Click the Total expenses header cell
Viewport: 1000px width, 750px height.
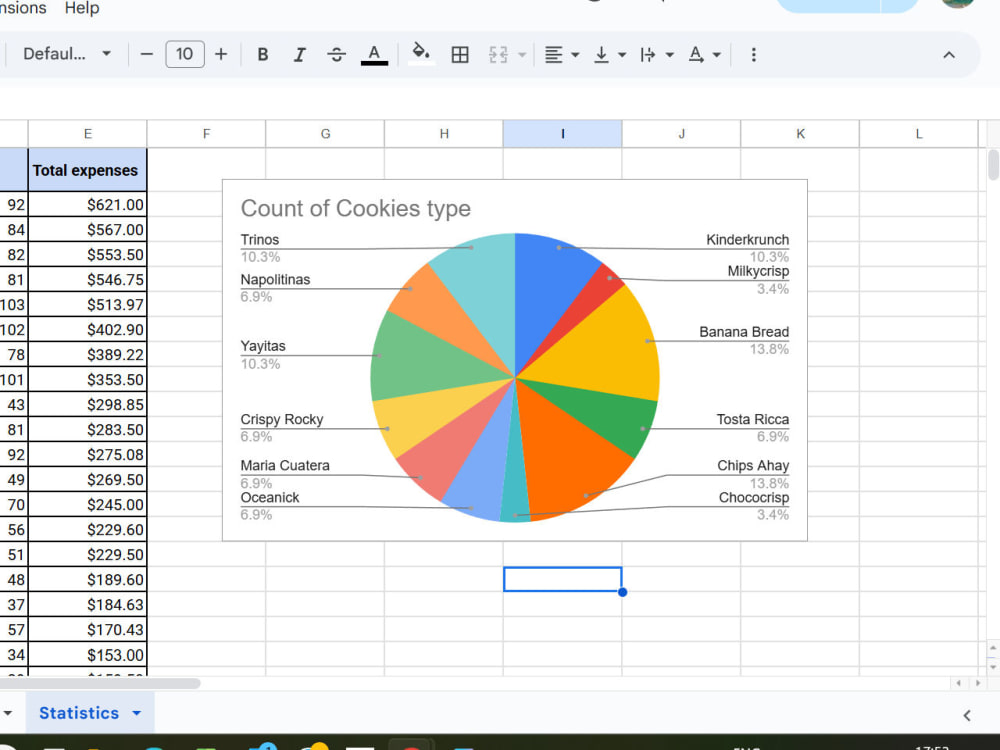click(88, 170)
